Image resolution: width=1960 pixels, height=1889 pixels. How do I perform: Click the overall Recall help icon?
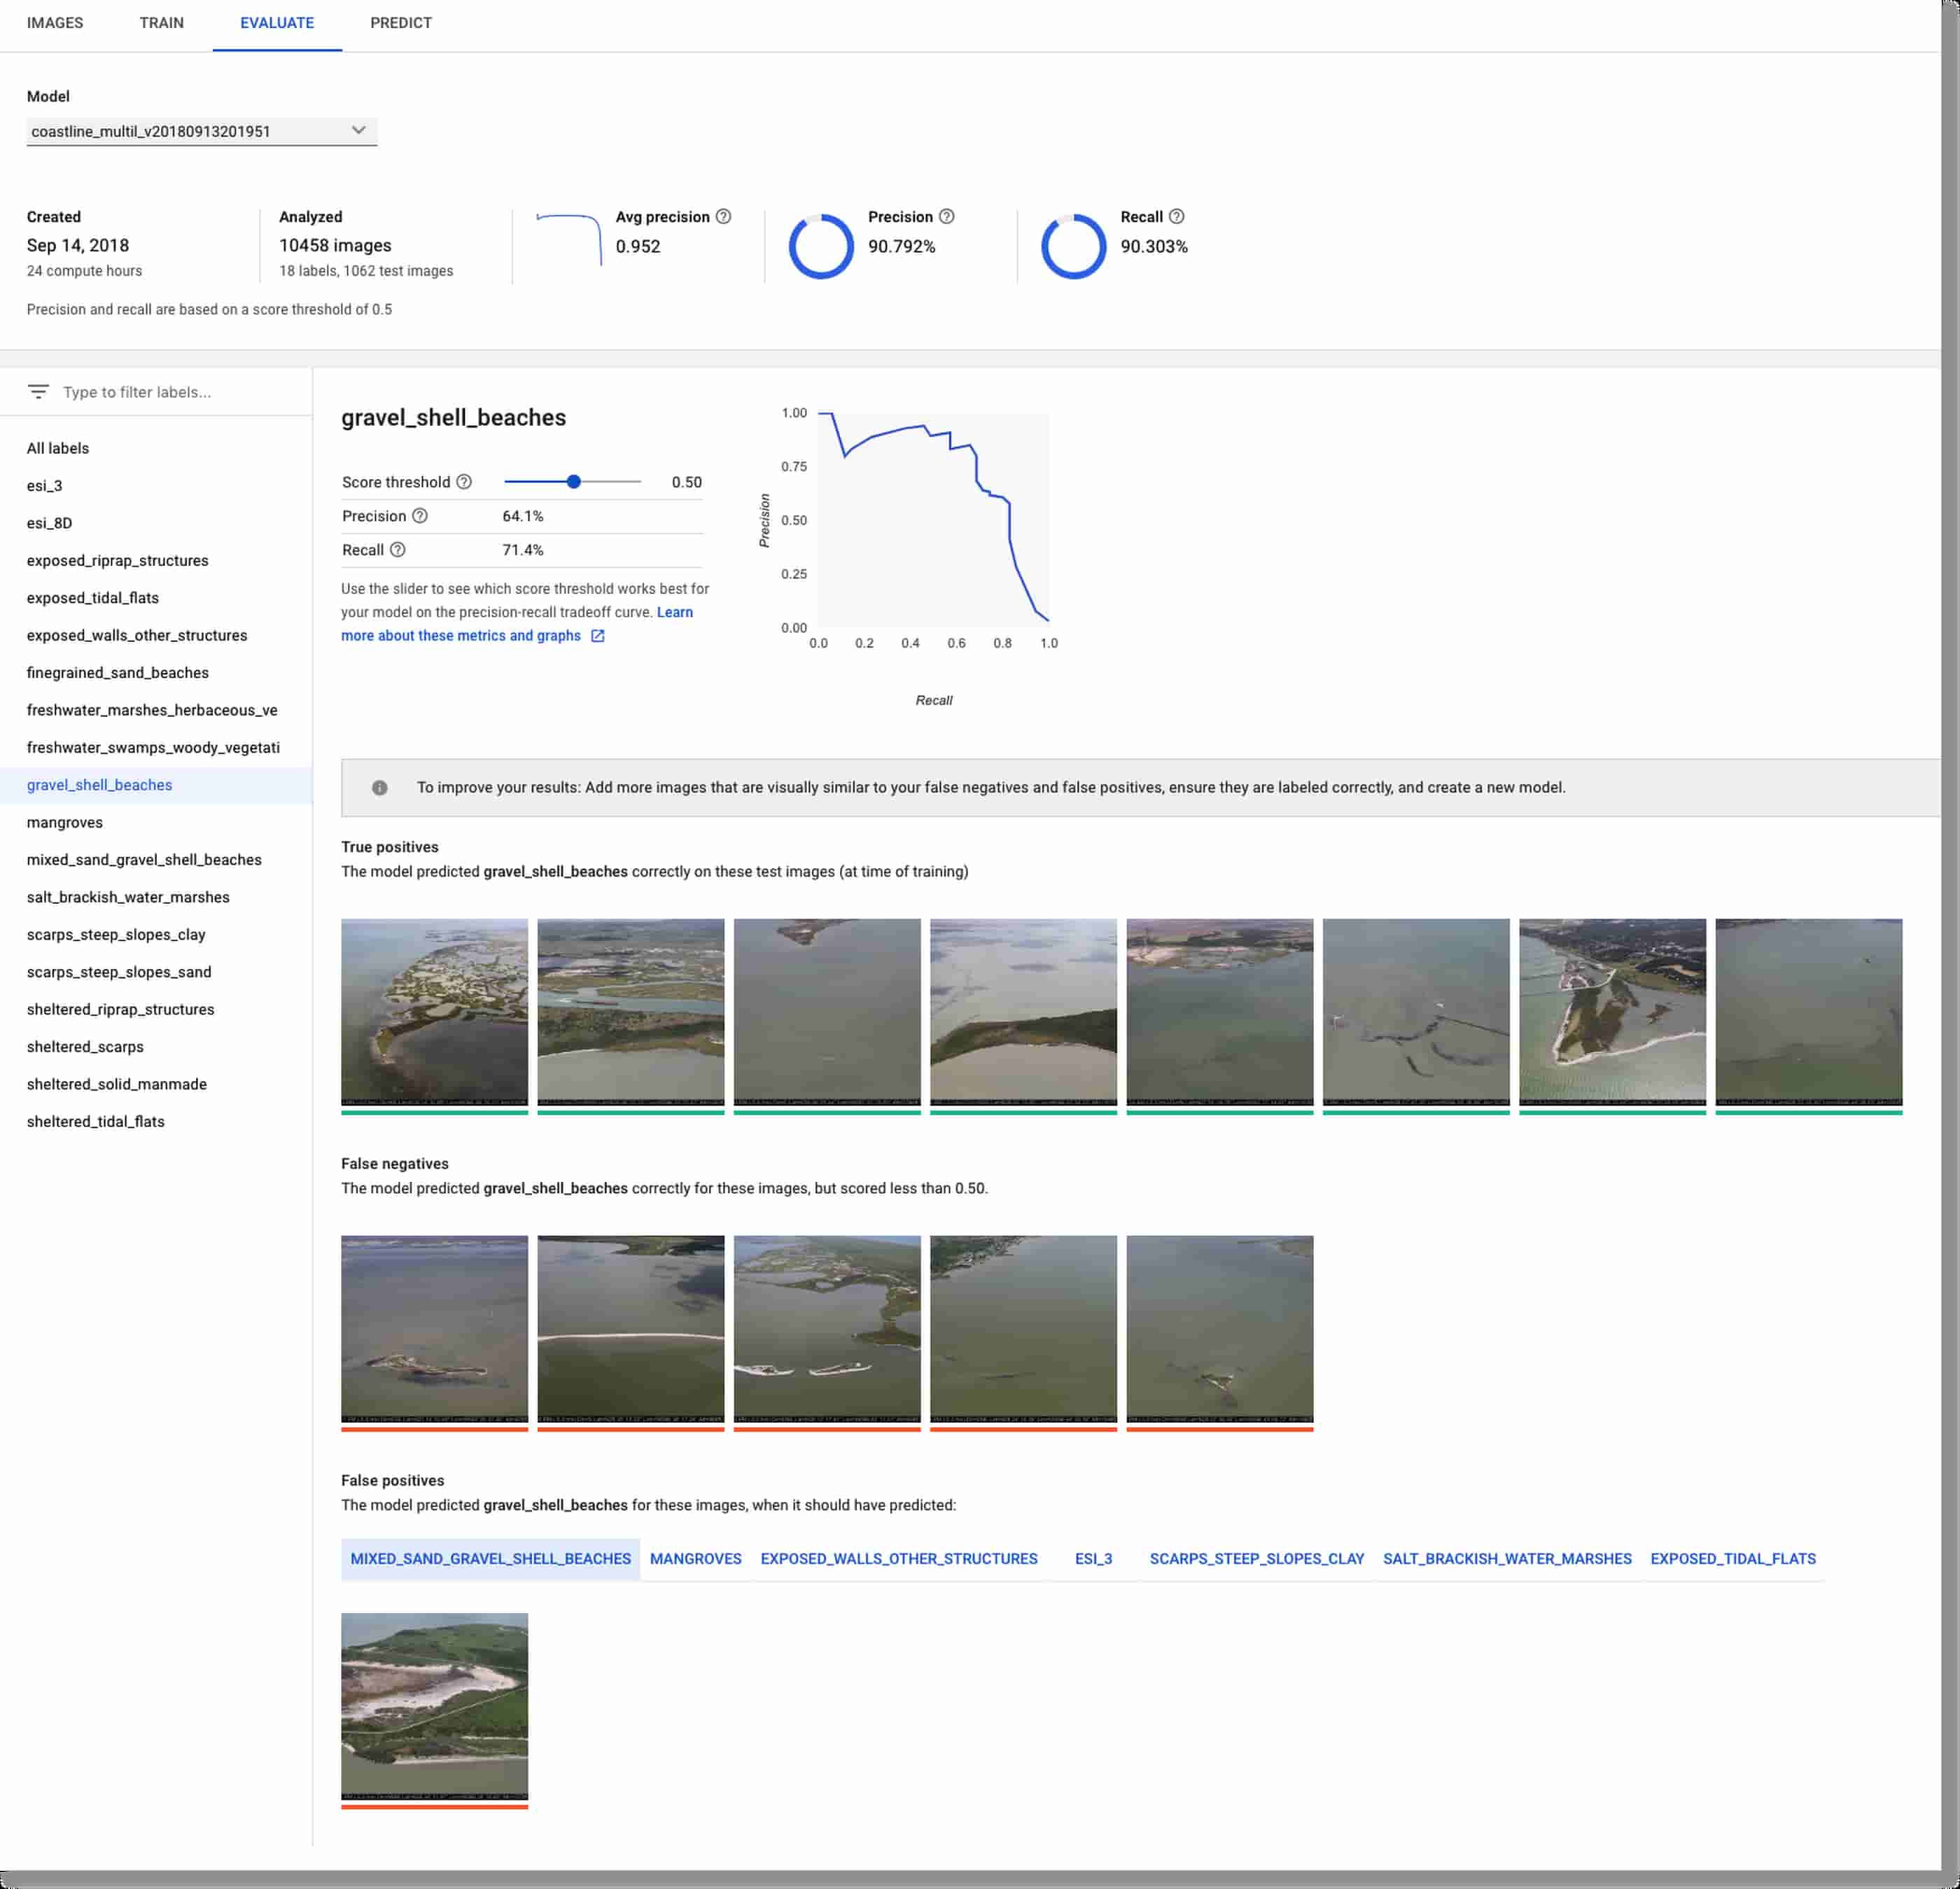[1176, 216]
